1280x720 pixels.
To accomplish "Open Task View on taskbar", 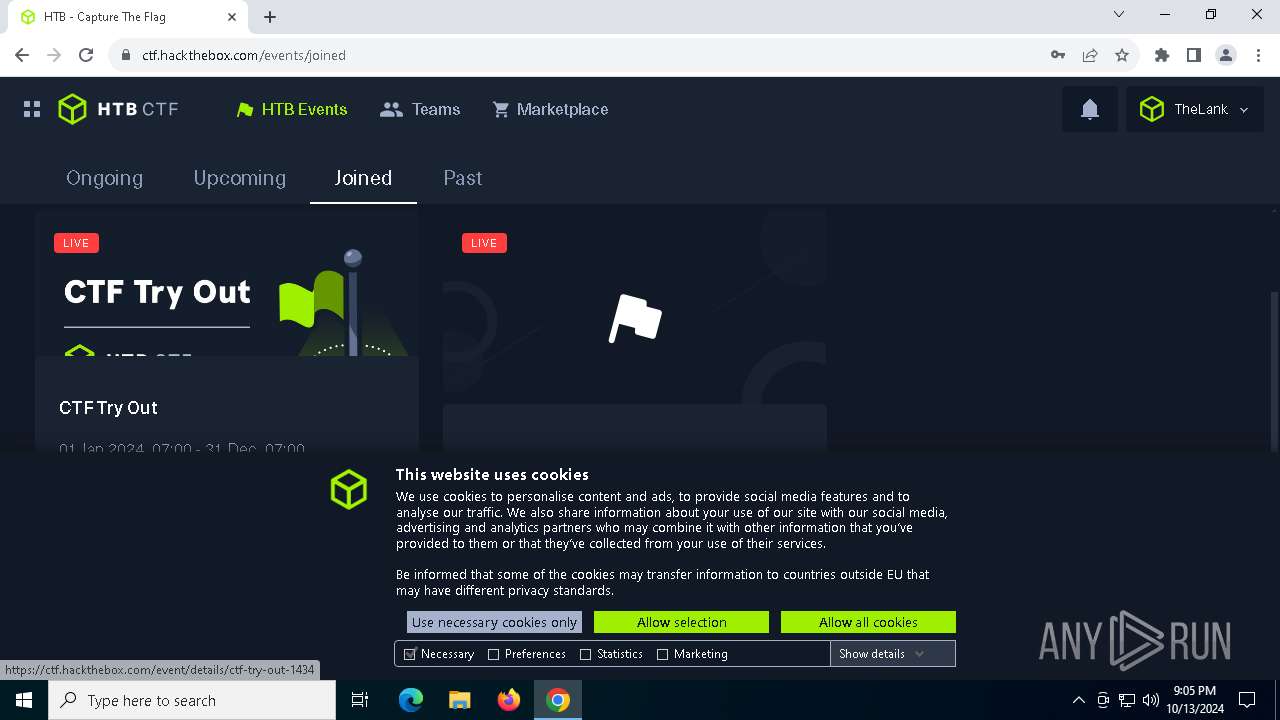I will click(x=360, y=700).
